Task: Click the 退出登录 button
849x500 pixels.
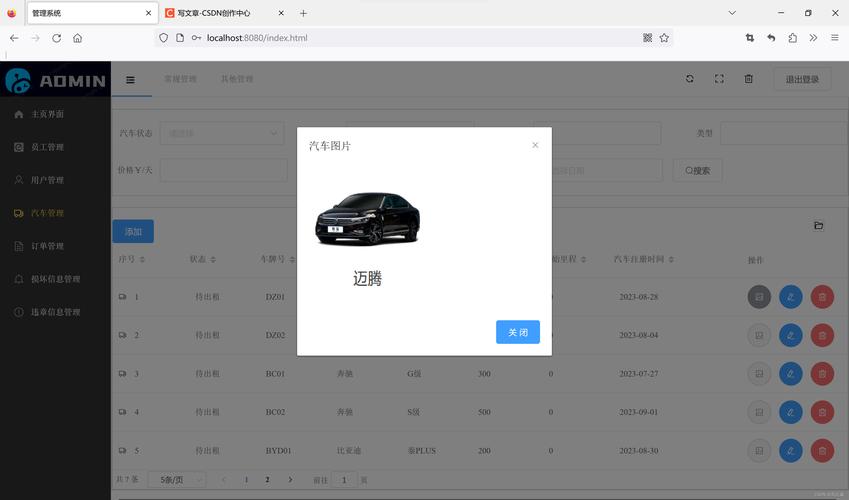Action: [x=802, y=80]
